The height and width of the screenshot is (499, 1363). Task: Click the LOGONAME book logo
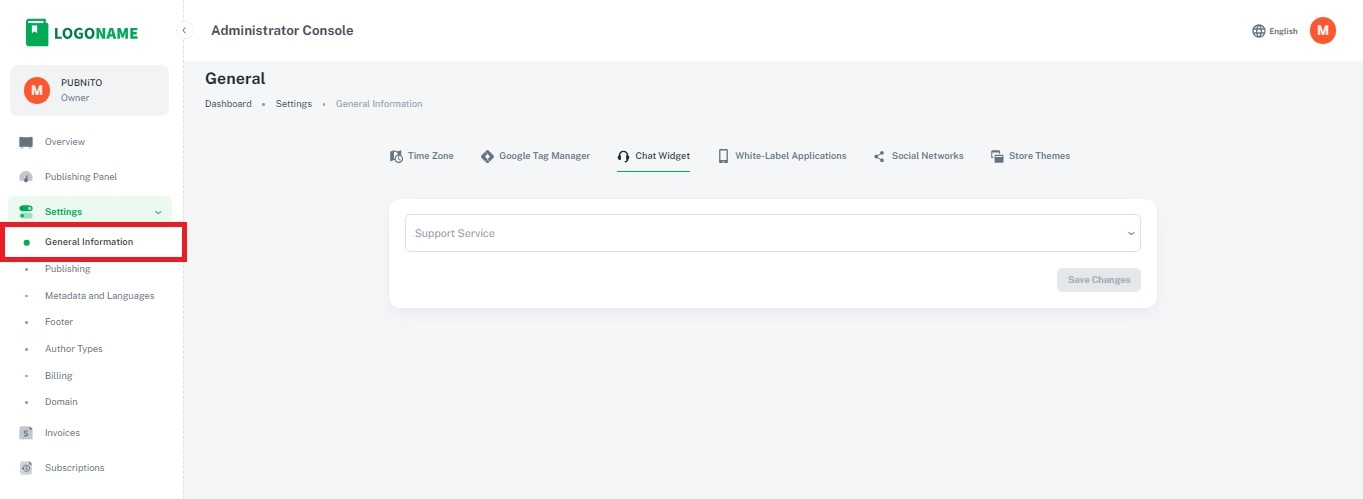tap(37, 32)
